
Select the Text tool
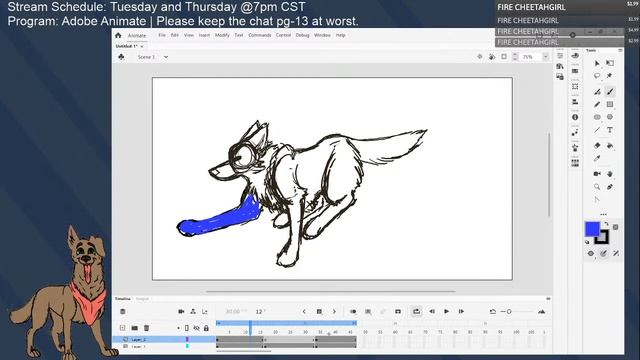[x=610, y=130]
